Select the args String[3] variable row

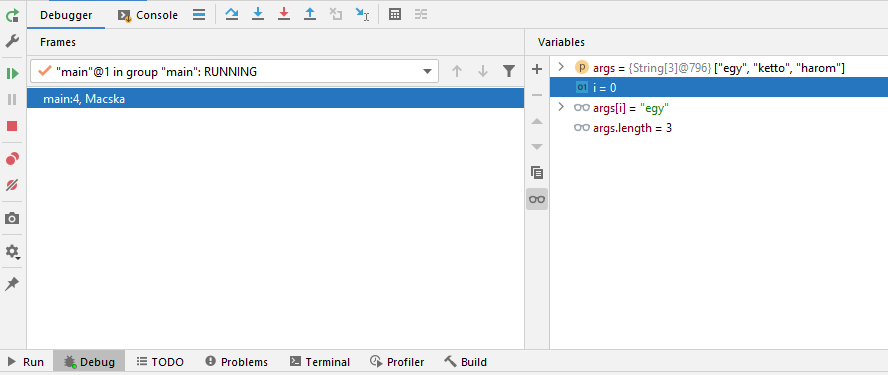pos(719,68)
